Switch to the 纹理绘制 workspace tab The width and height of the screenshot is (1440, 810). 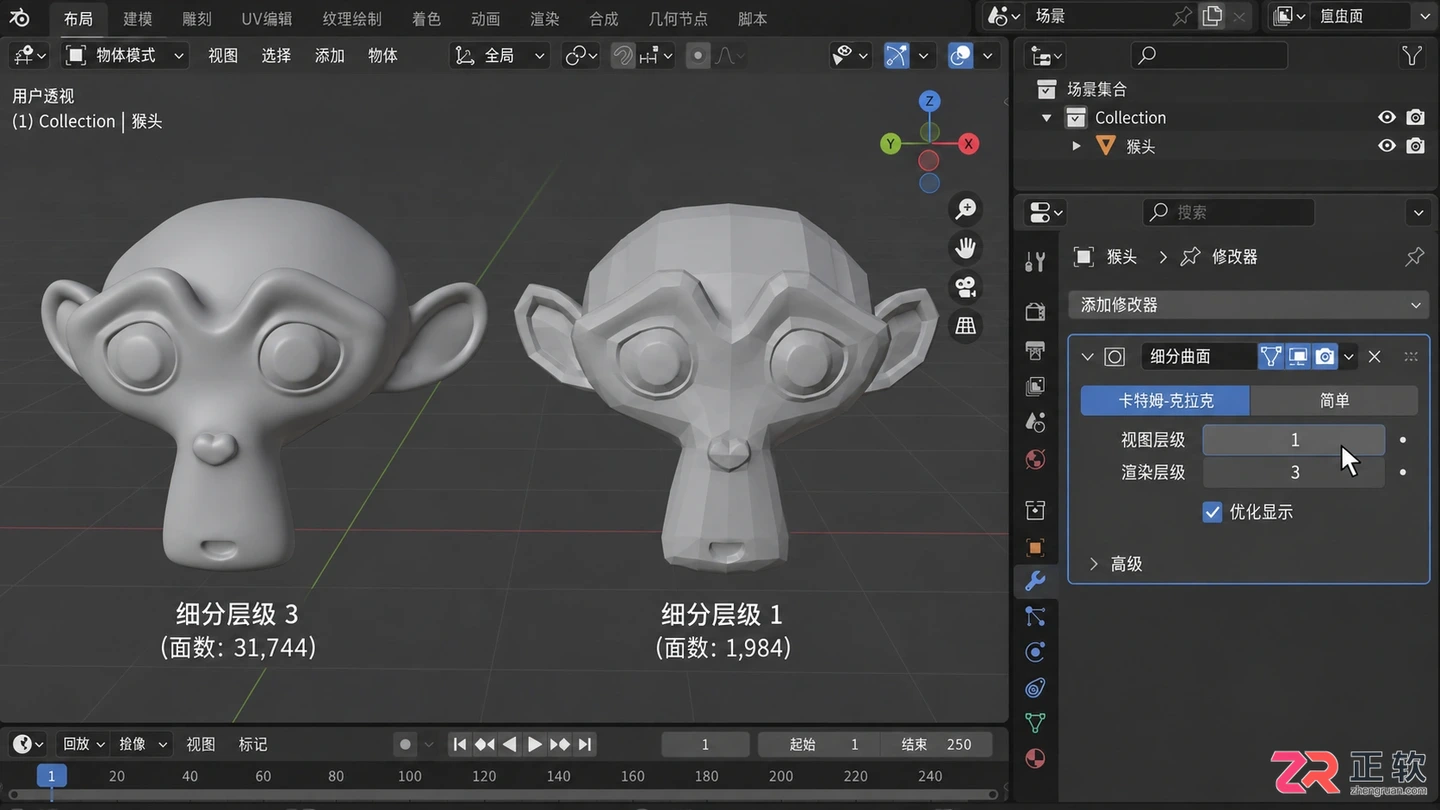click(x=352, y=19)
